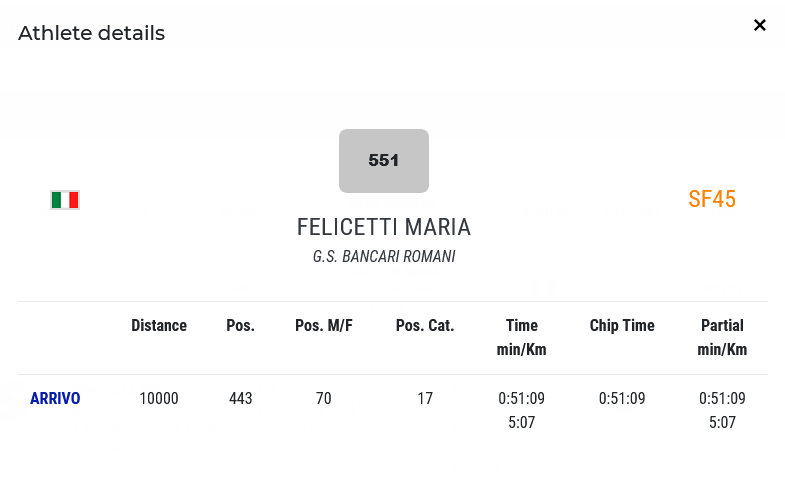Screen dimensions: 785x477
Task: Click the Partial min/Km column header
Action: 722,337
